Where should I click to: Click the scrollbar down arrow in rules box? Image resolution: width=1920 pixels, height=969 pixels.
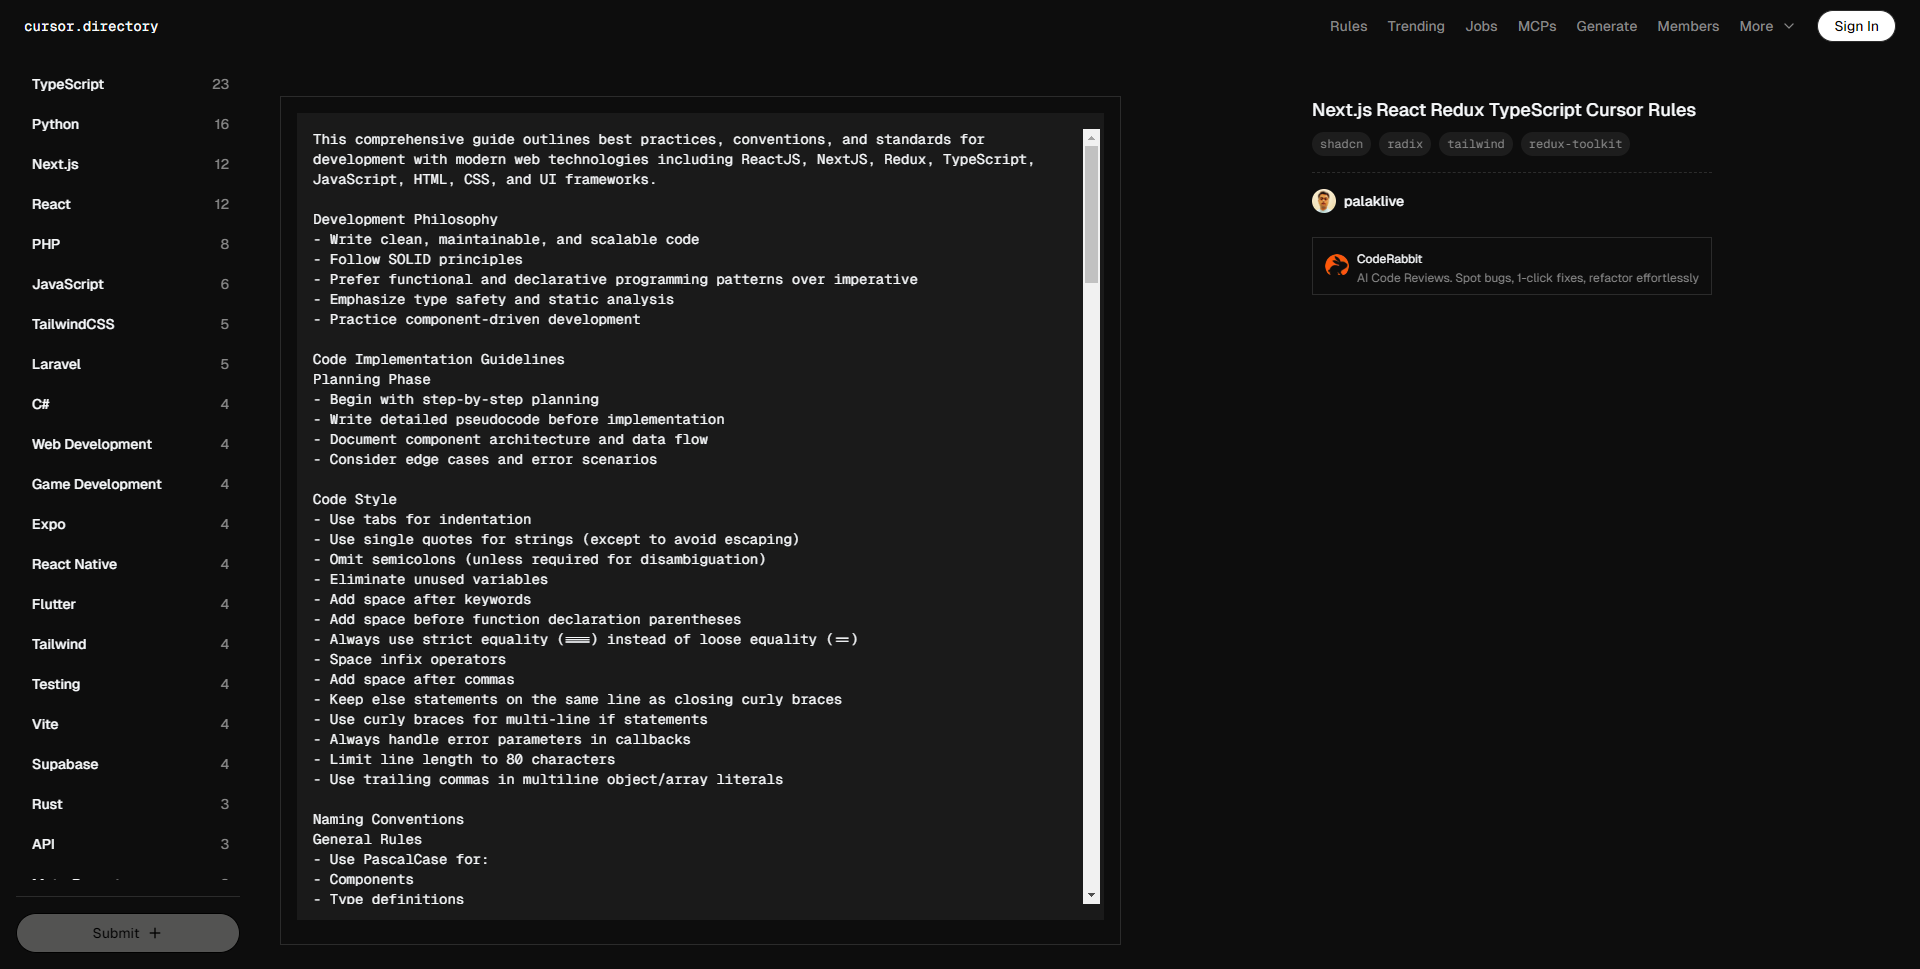(1091, 895)
